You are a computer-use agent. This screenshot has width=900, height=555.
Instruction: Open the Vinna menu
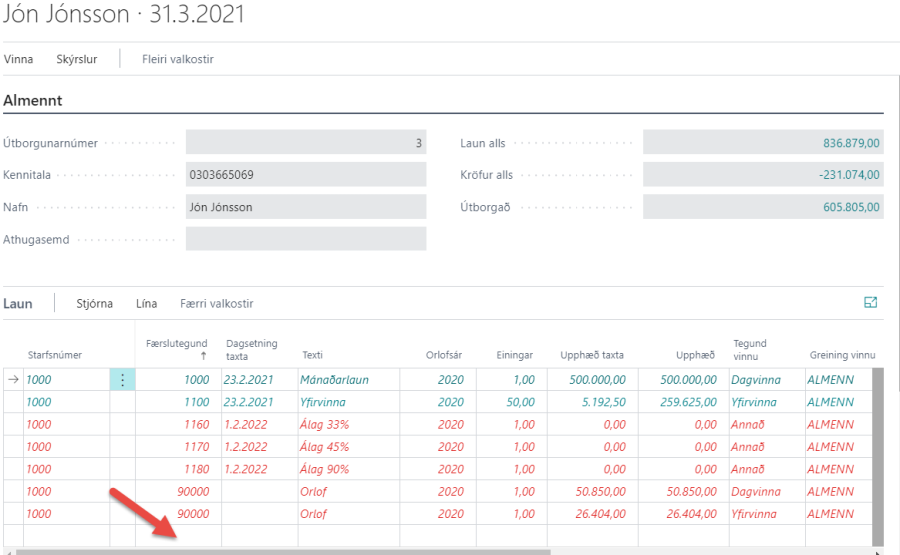tap(19, 59)
